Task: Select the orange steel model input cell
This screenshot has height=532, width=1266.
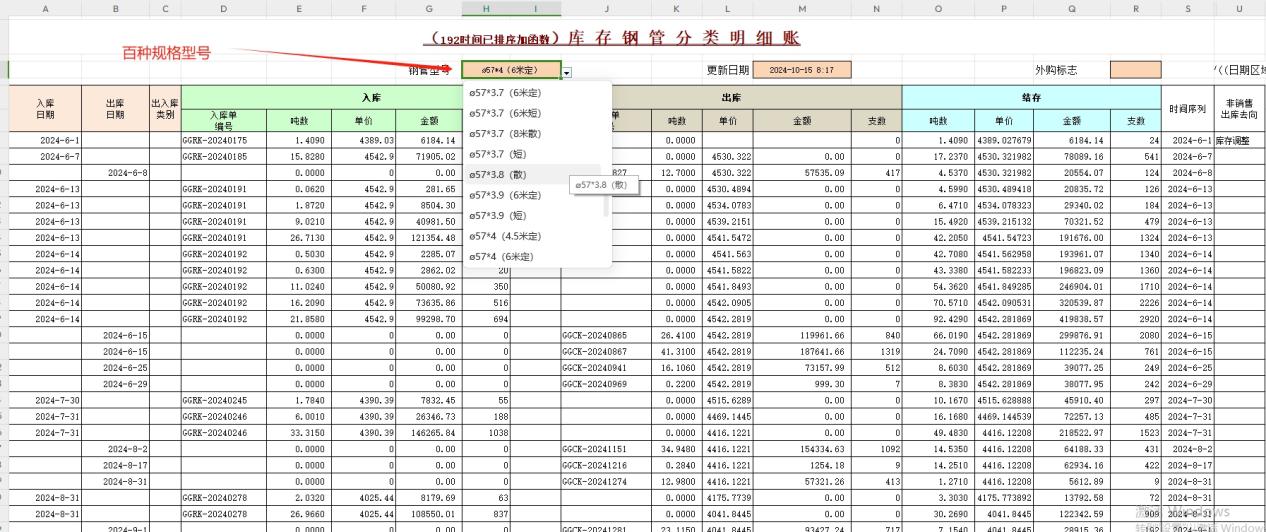Action: pos(510,71)
